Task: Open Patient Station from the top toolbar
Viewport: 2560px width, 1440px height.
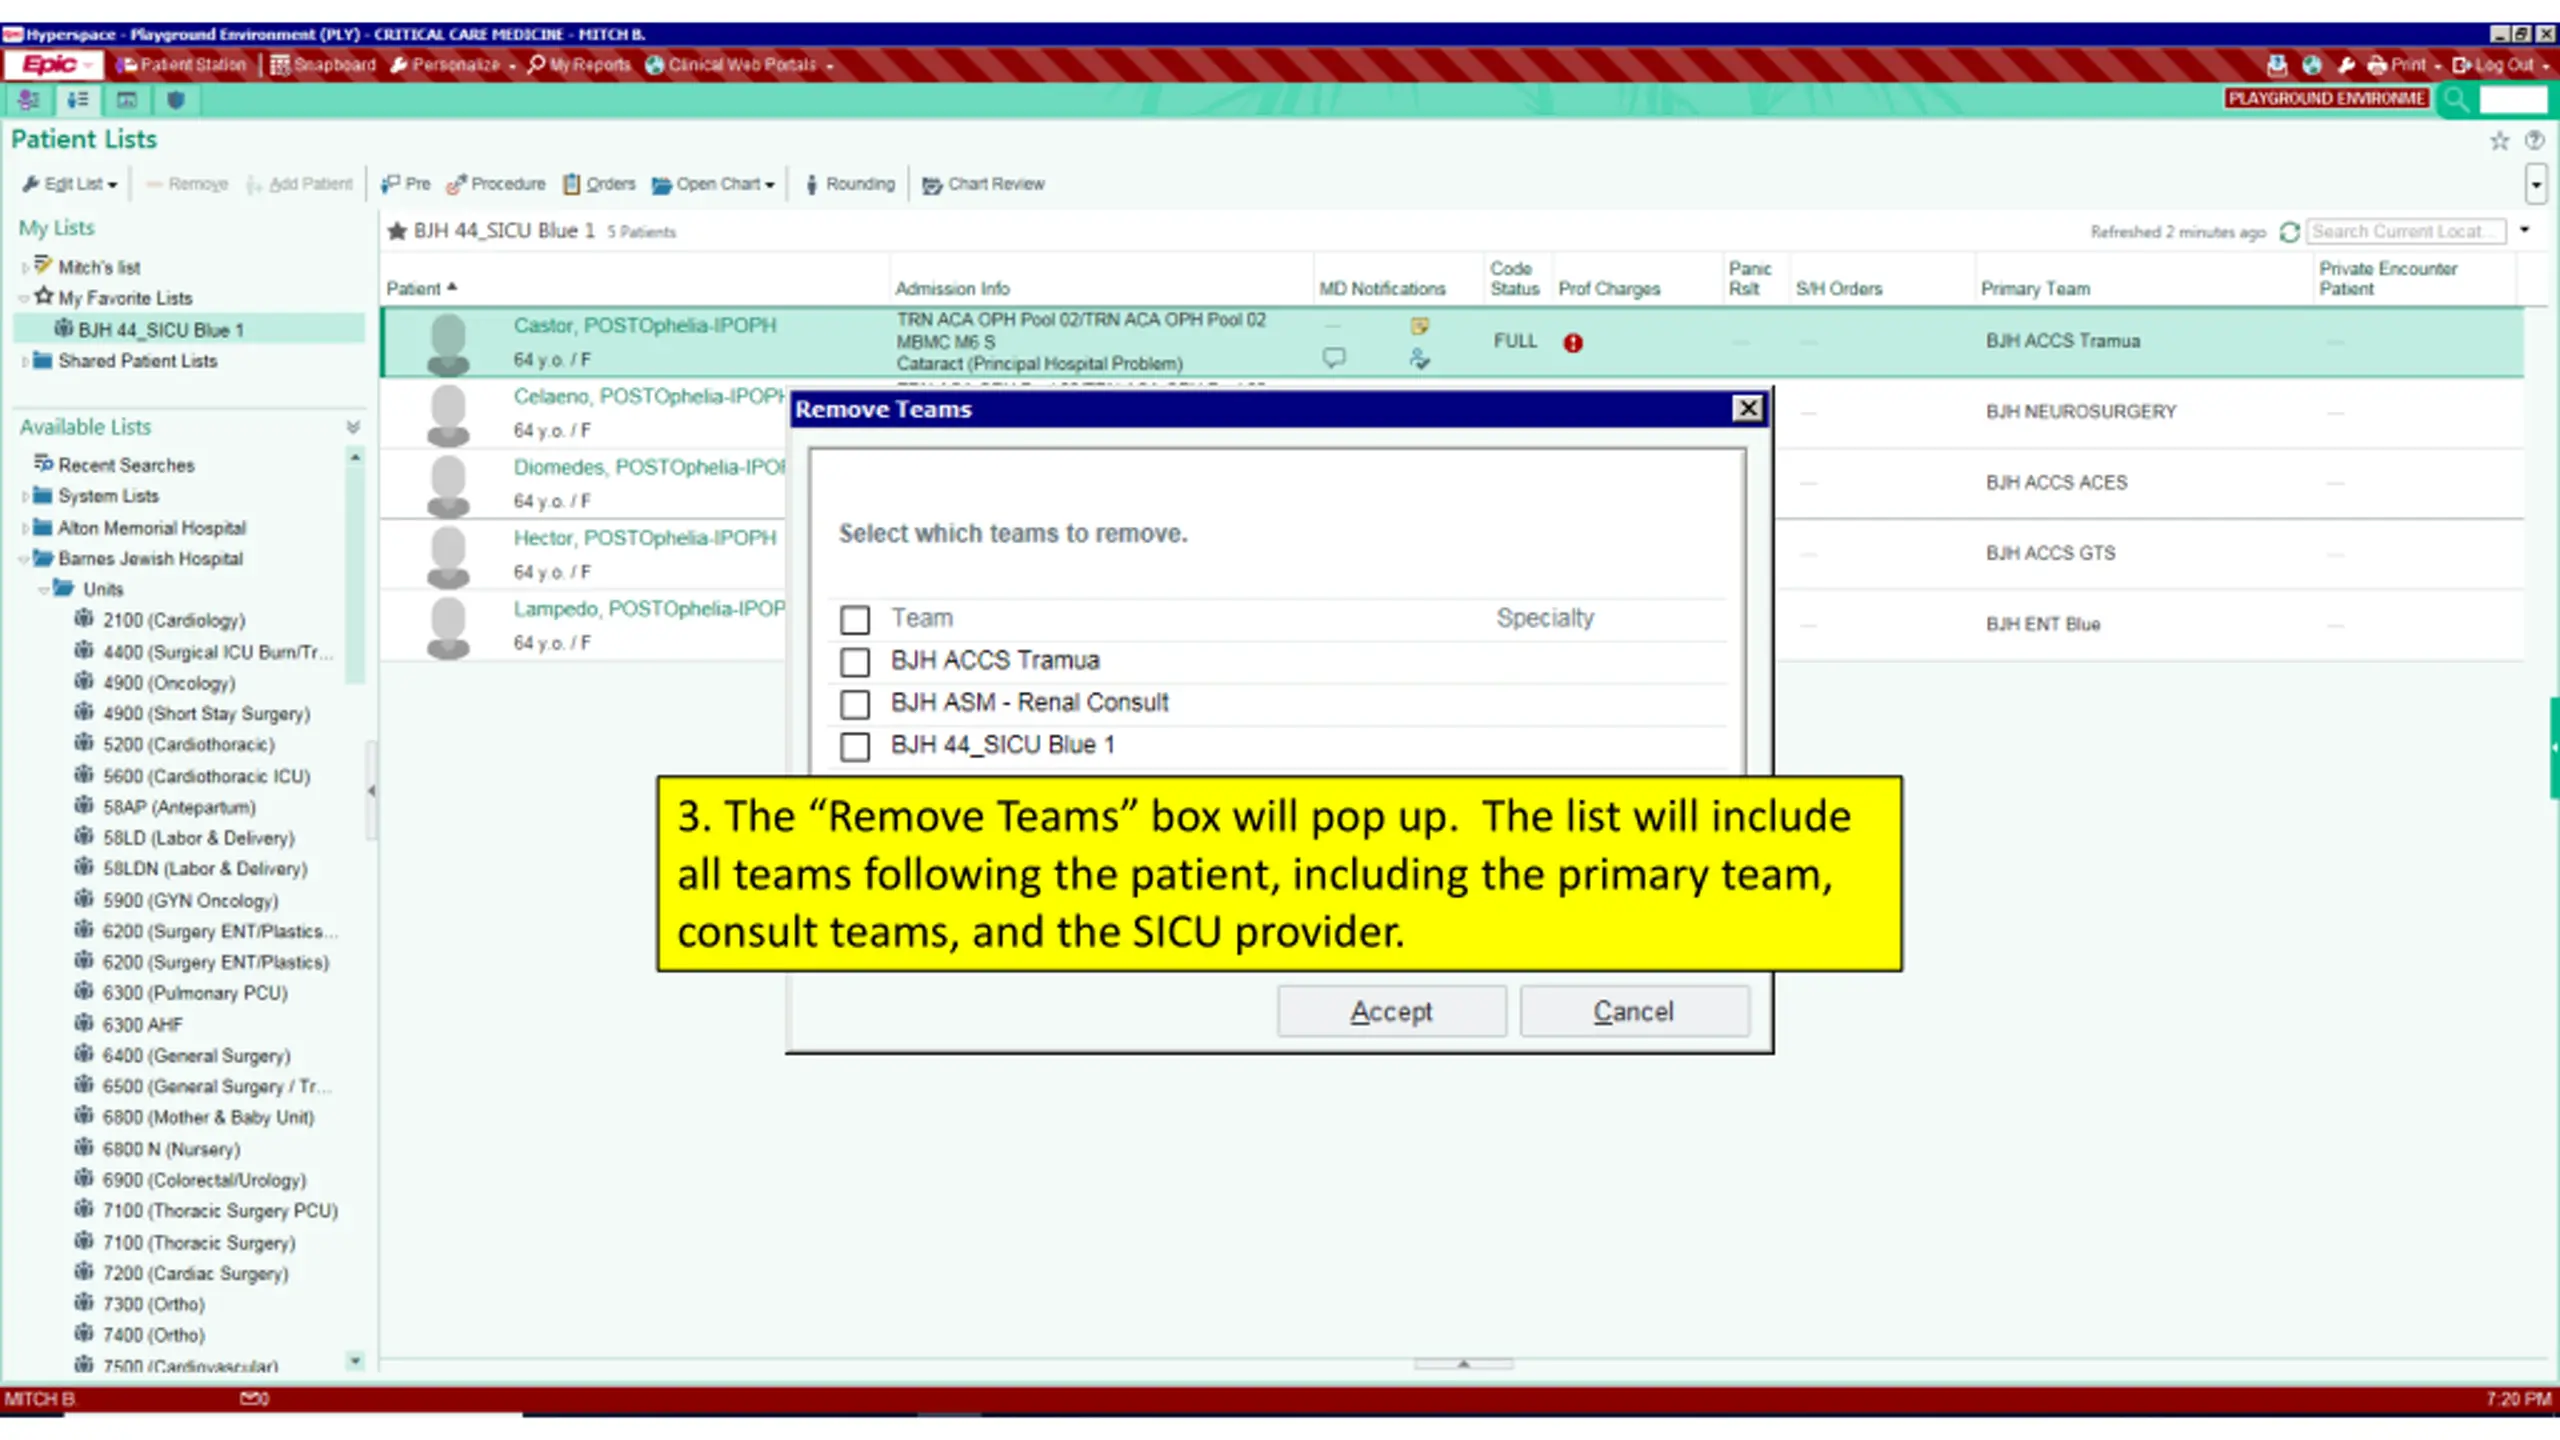Action: coord(181,65)
